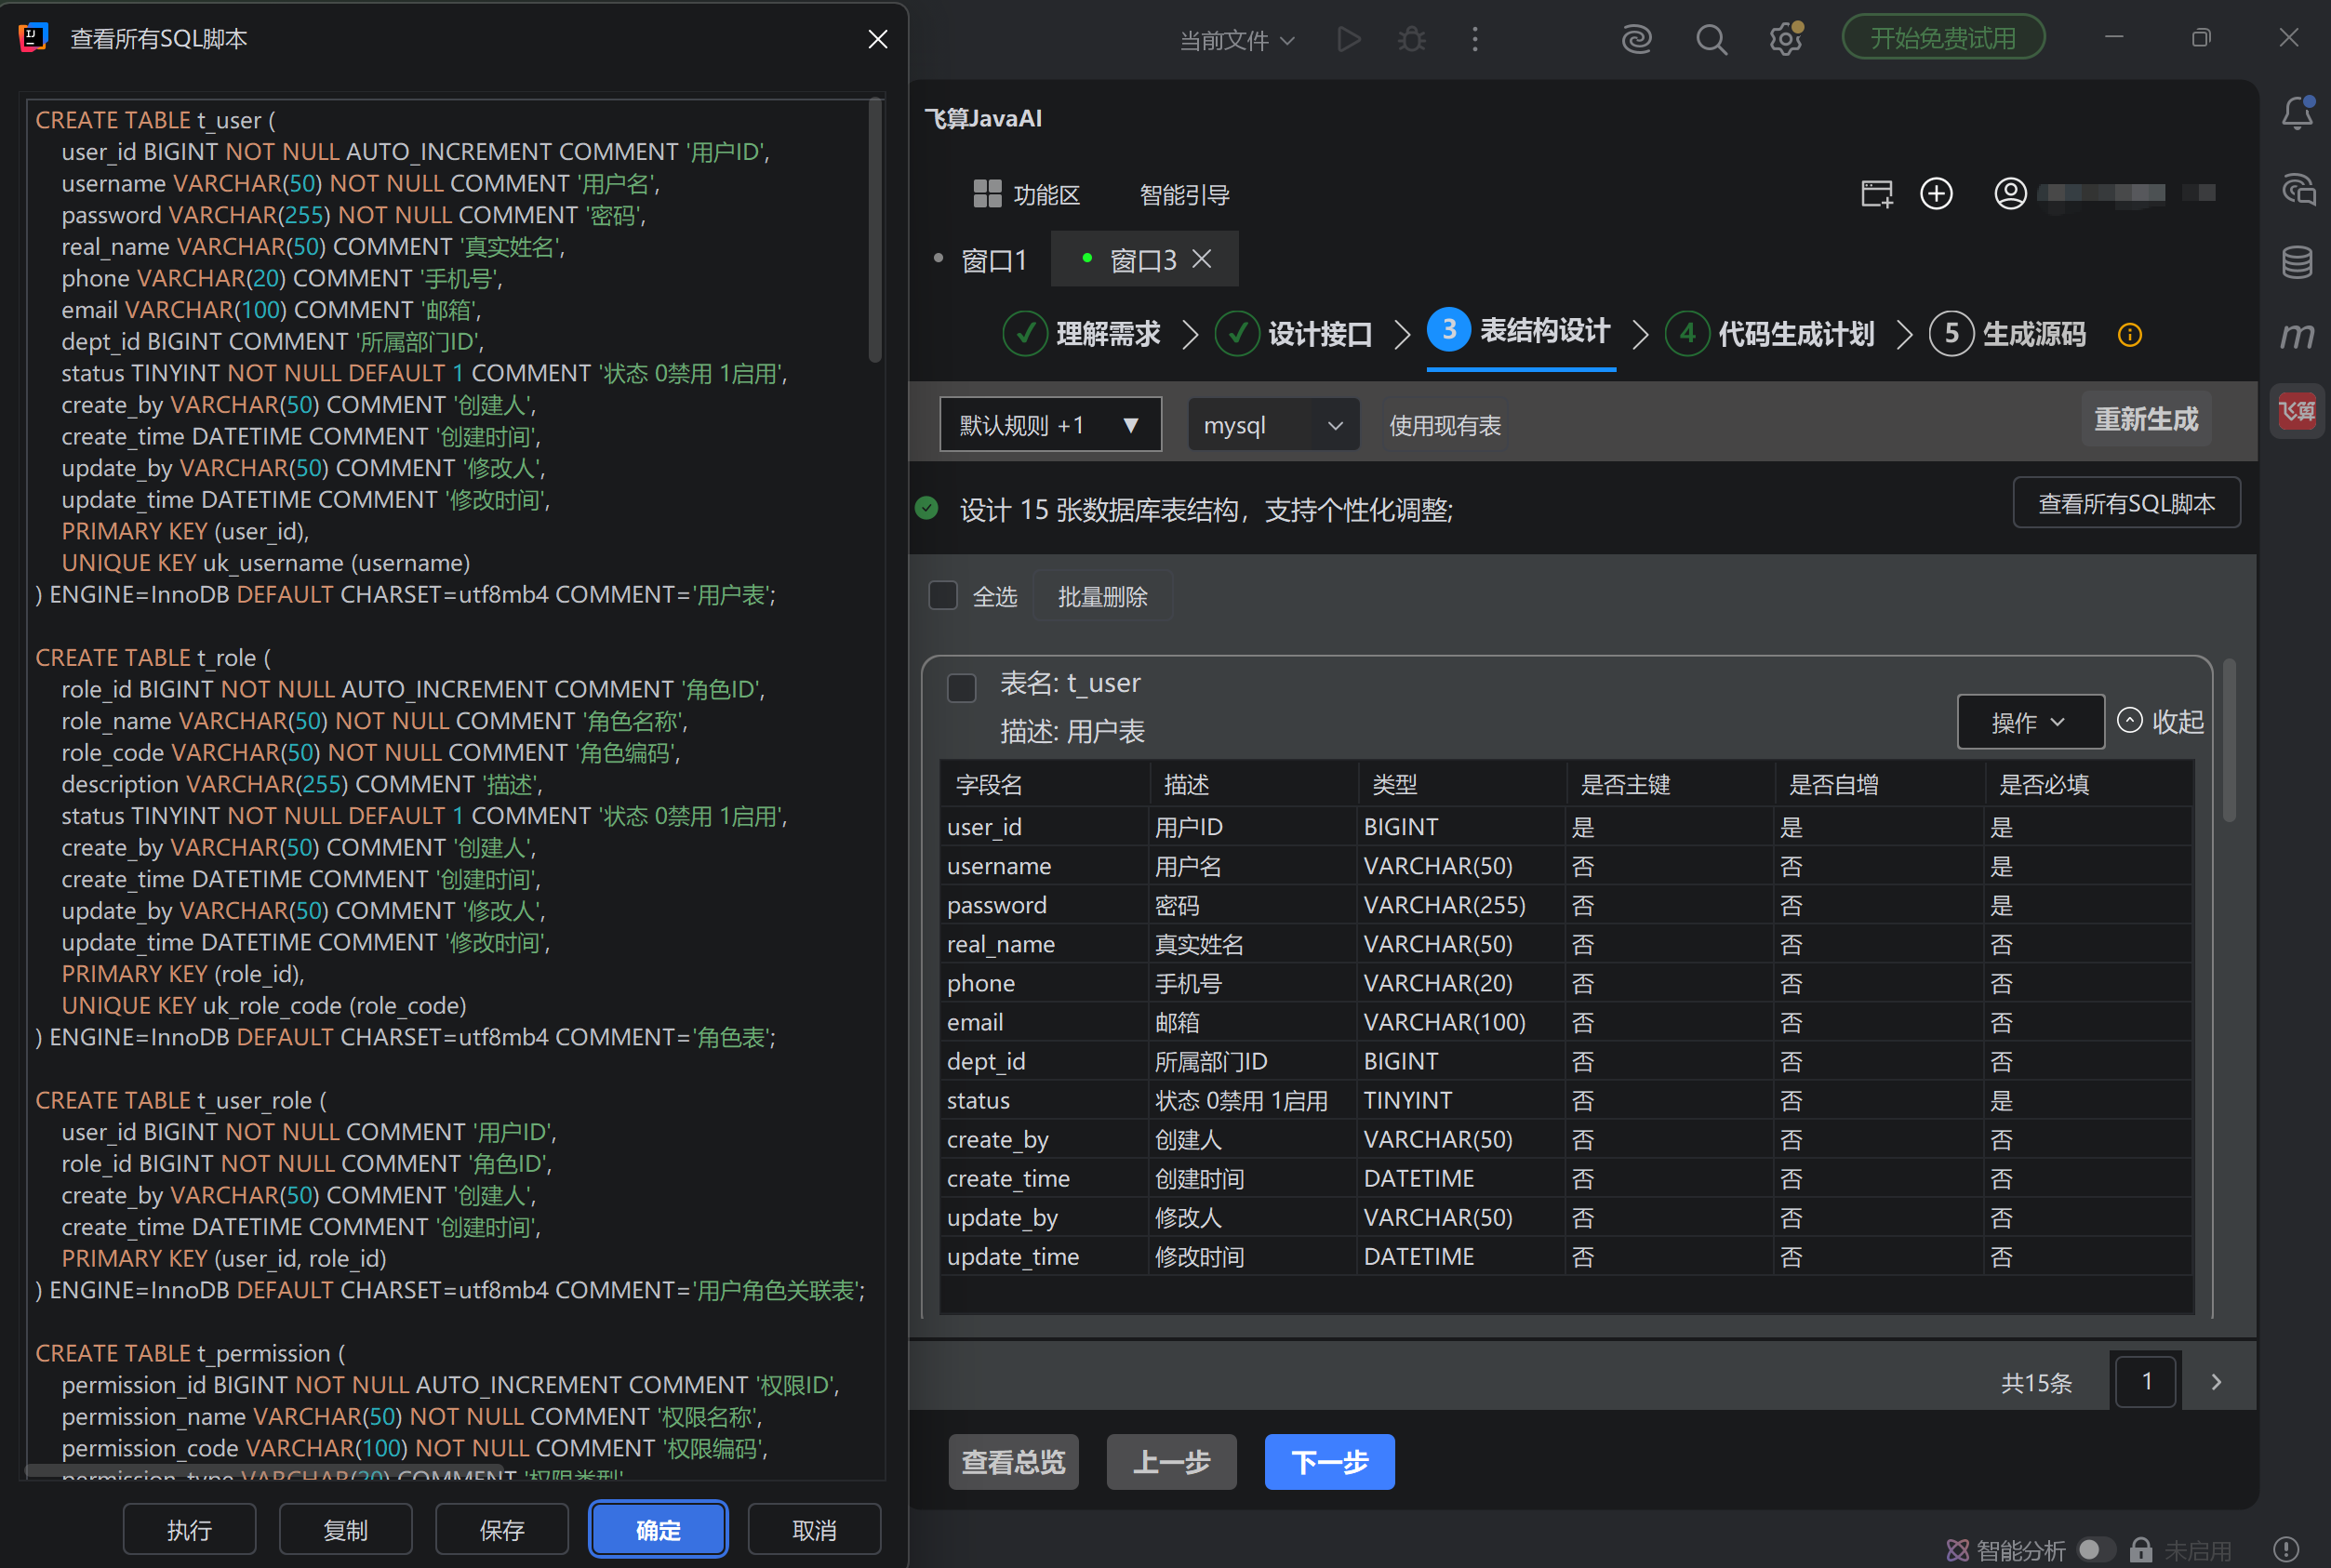Click the 开始免费试用 button
2331x1568 pixels.
[x=1942, y=38]
